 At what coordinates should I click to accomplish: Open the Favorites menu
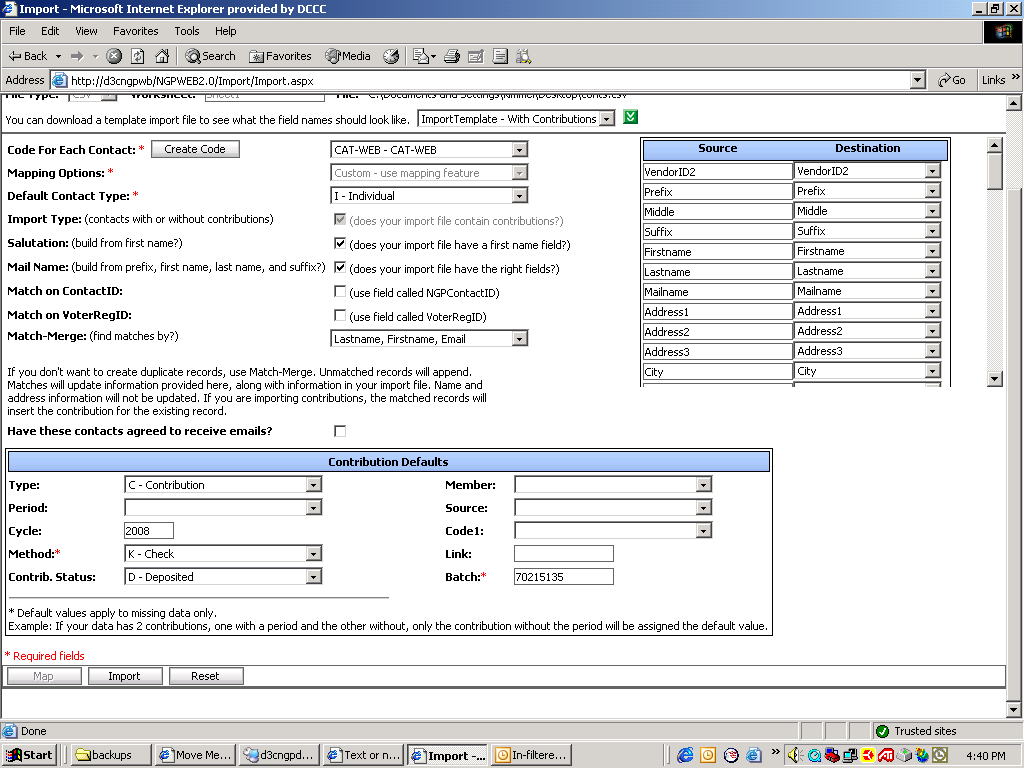(135, 31)
